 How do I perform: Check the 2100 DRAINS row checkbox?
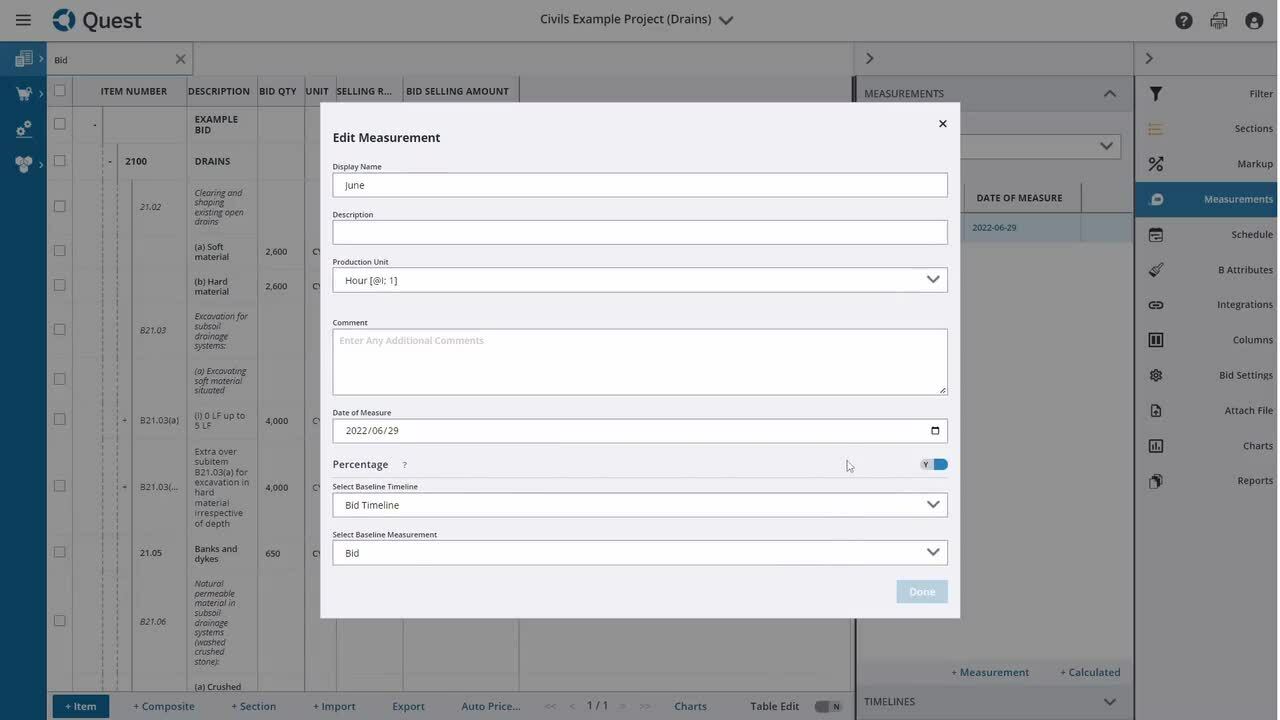[59, 161]
